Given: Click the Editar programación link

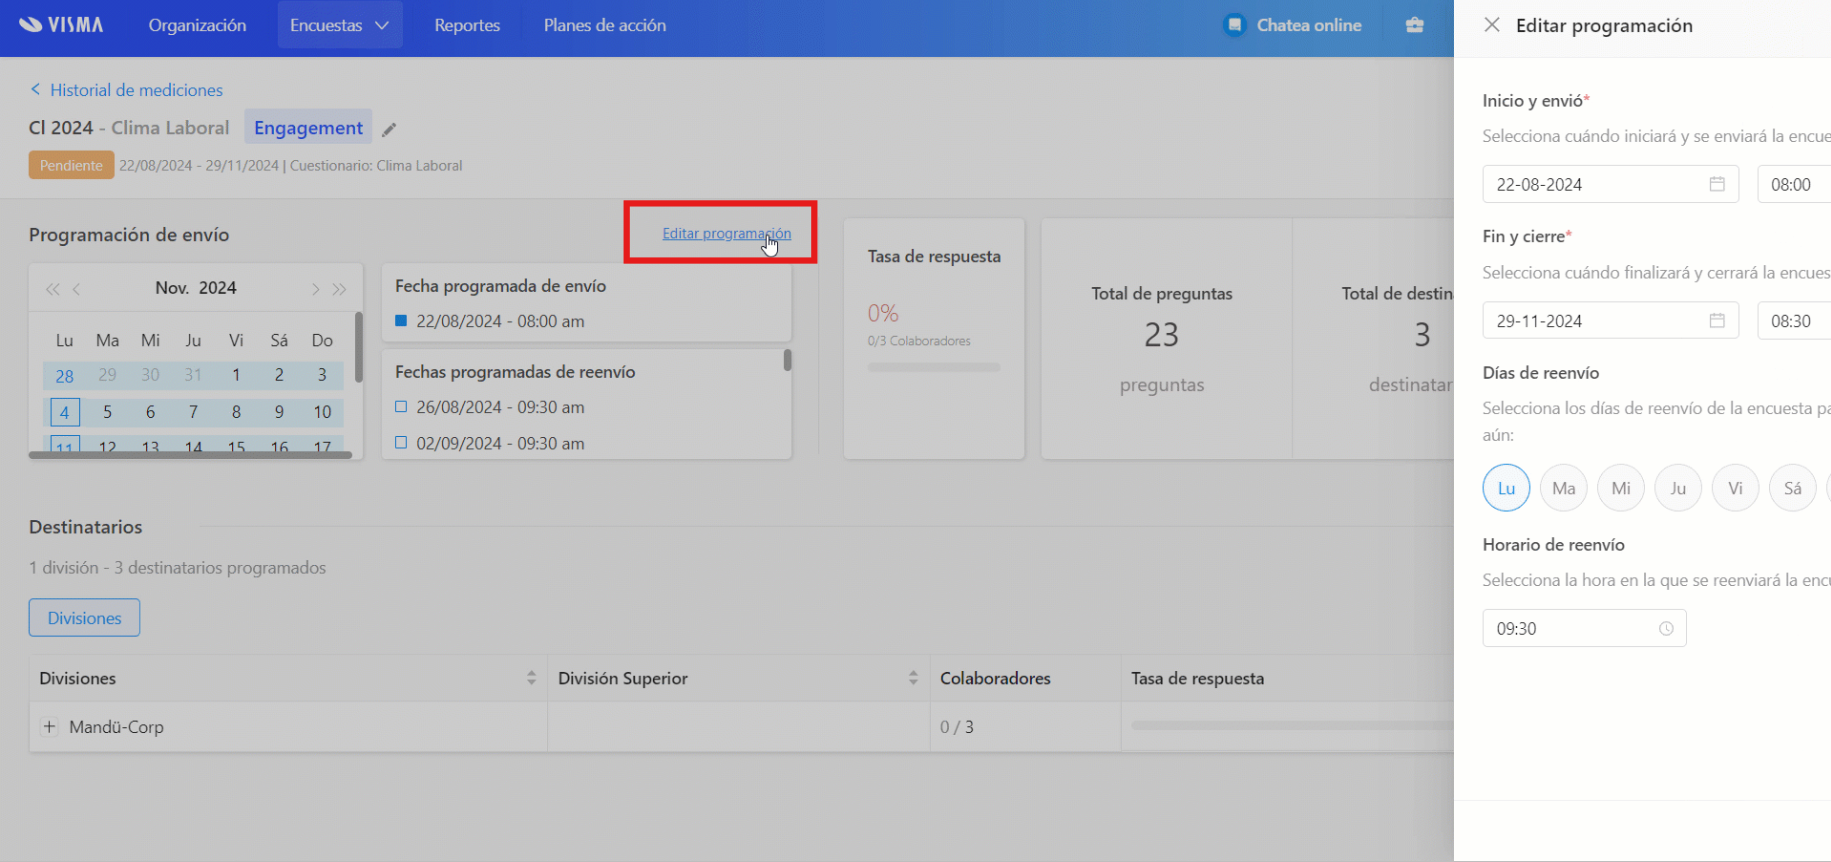Looking at the screenshot, I should (x=726, y=233).
